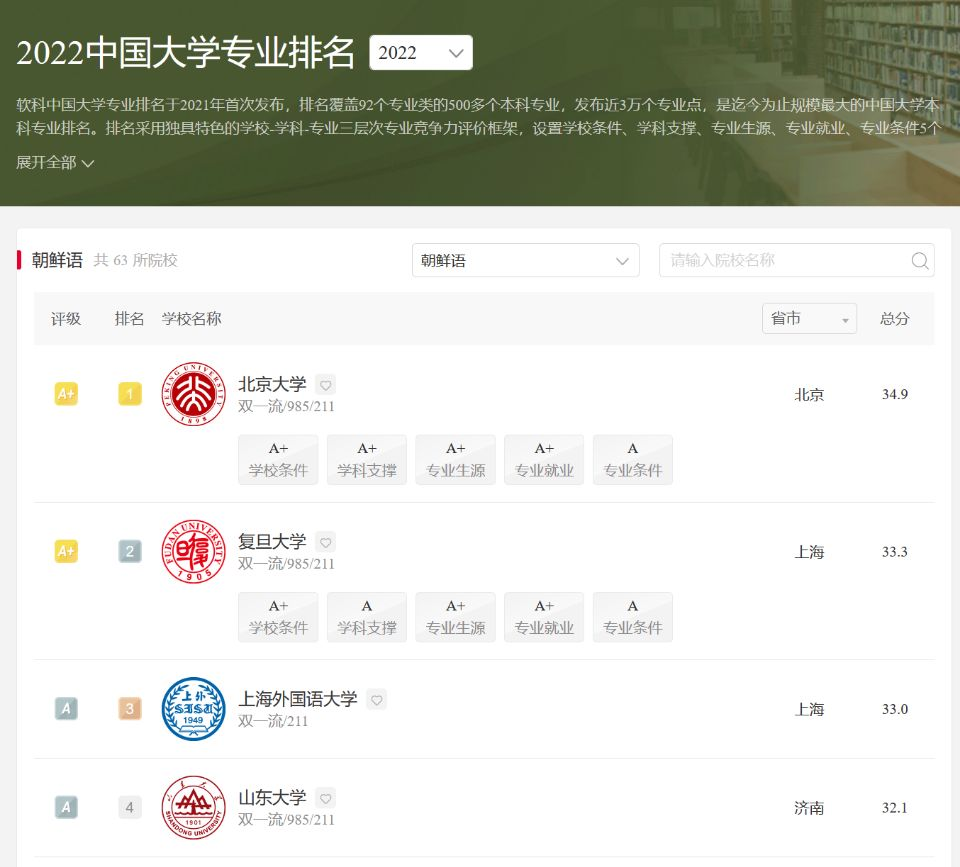The image size is (960, 867).
Task: Favorite 上海外国语大学 with heart icon
Action: [x=377, y=700]
